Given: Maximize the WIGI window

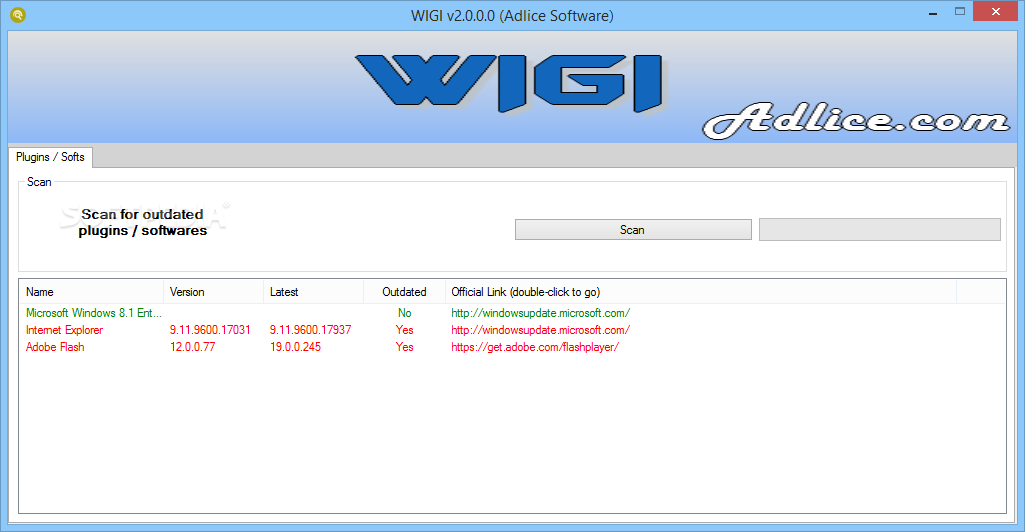Looking at the screenshot, I should (x=960, y=12).
